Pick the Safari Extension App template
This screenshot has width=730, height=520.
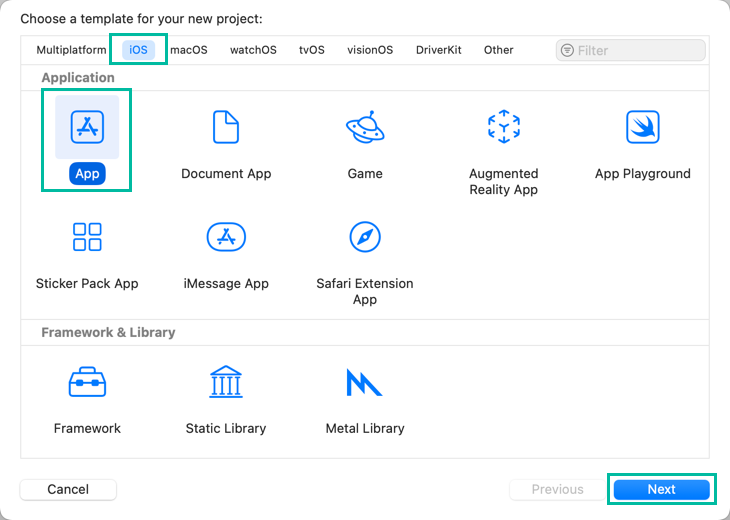[365, 237]
